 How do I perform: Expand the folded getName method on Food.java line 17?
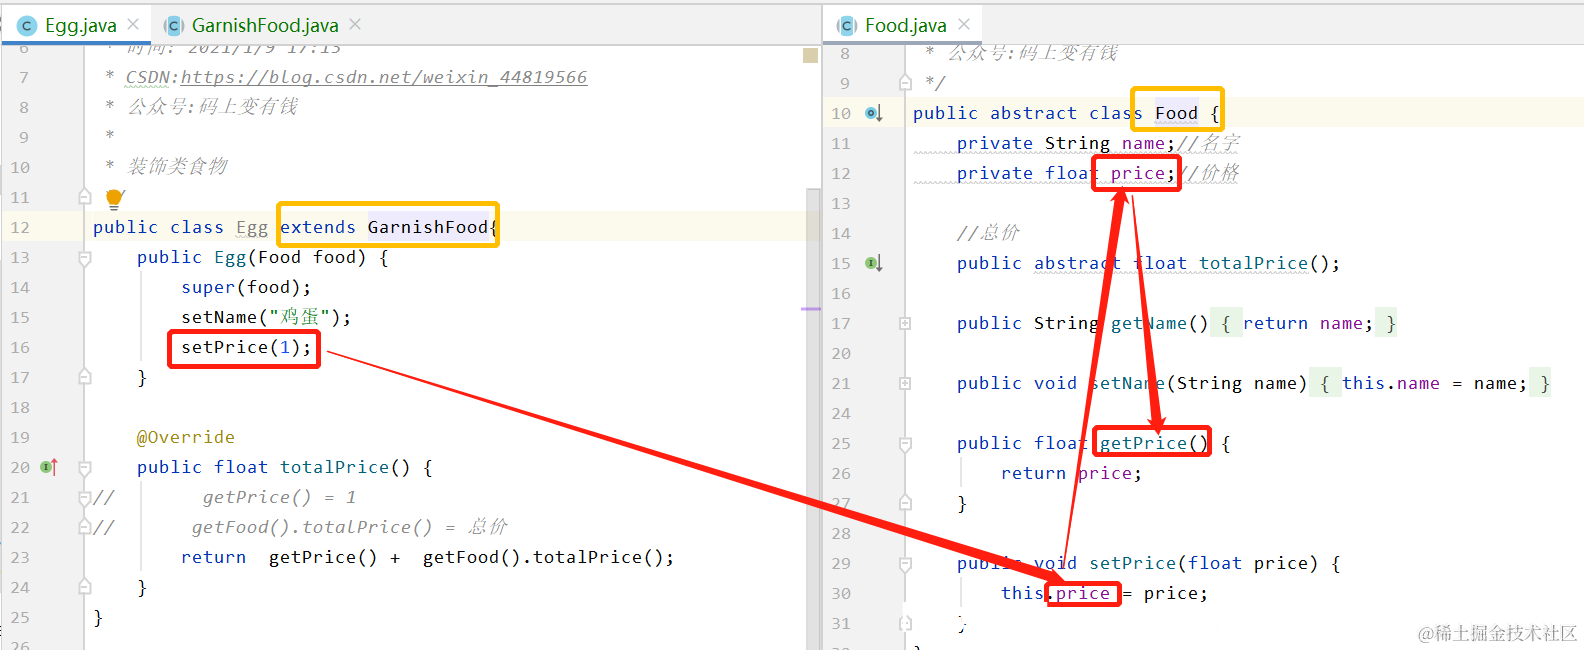pyautogui.click(x=905, y=323)
